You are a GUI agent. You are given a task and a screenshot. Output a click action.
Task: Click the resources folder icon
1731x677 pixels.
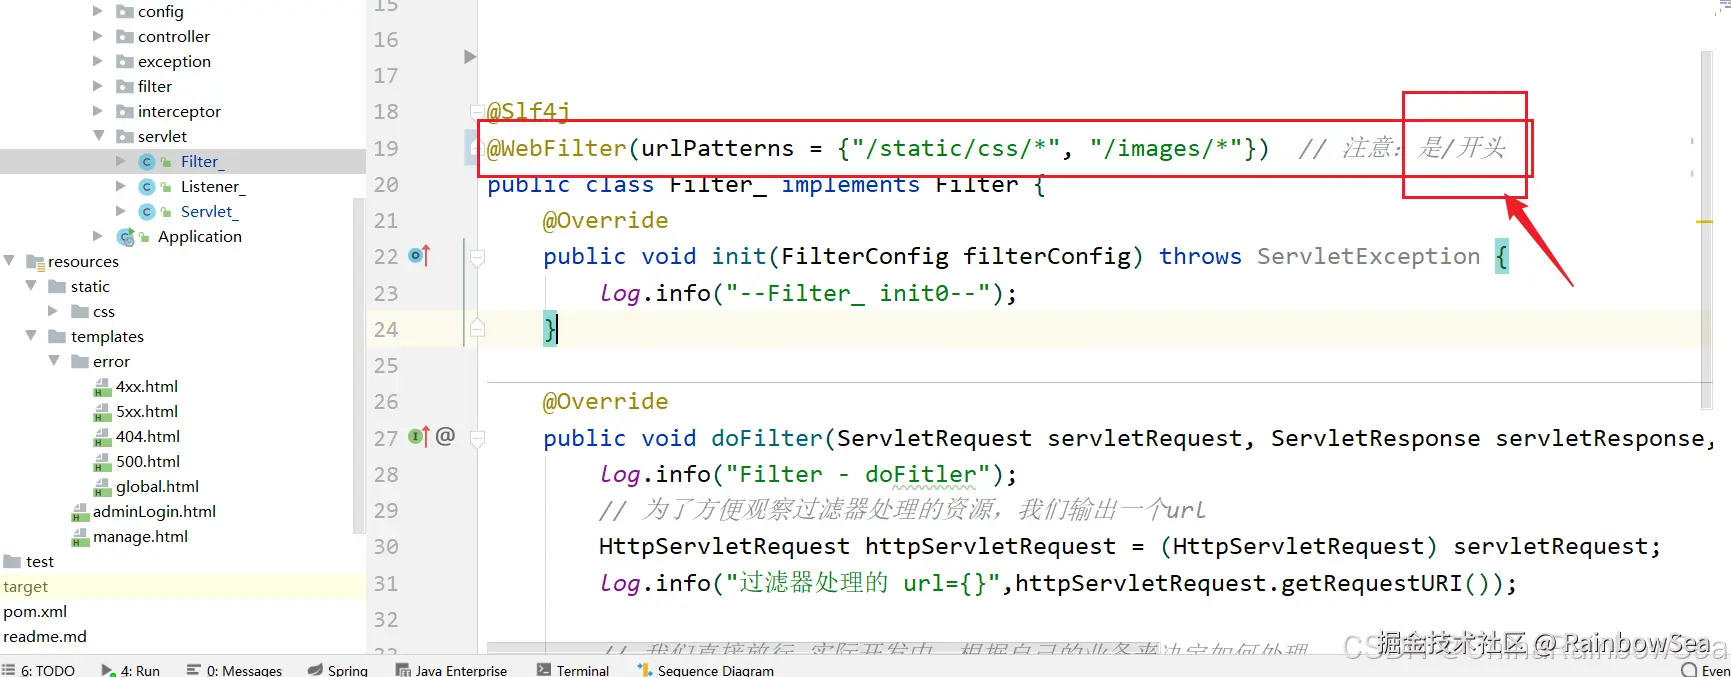(x=36, y=262)
